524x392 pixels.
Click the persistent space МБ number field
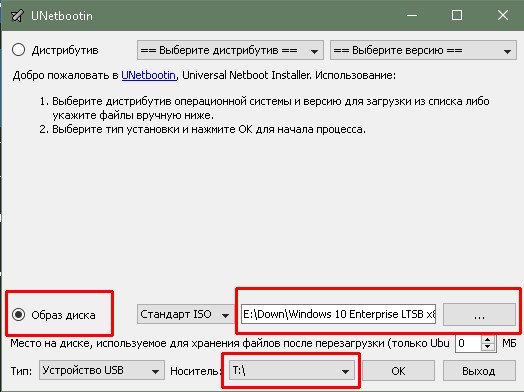pyautogui.click(x=468, y=343)
